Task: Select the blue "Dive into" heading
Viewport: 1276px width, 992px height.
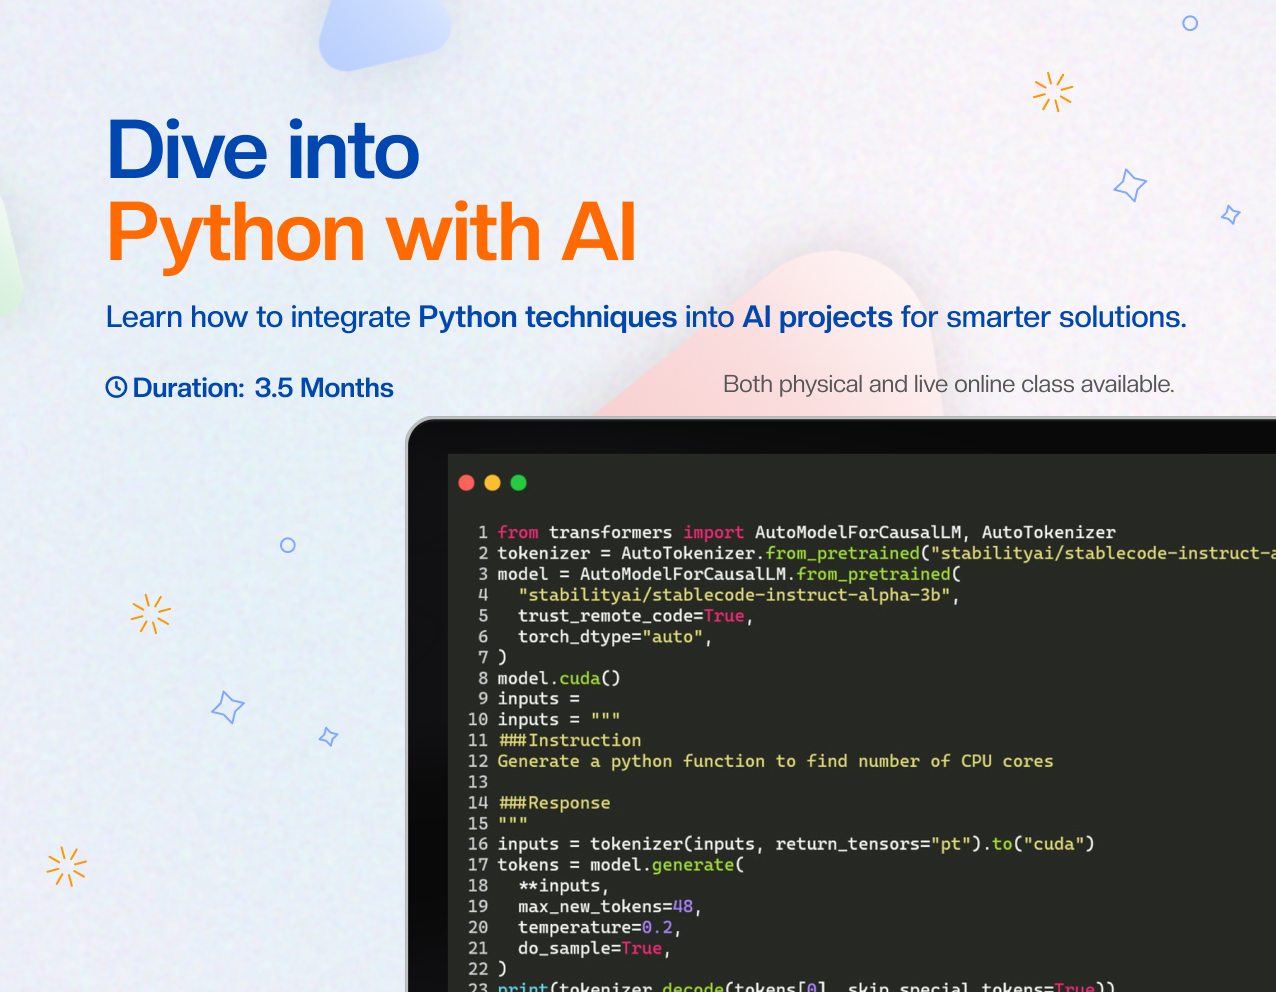Action: (x=263, y=151)
